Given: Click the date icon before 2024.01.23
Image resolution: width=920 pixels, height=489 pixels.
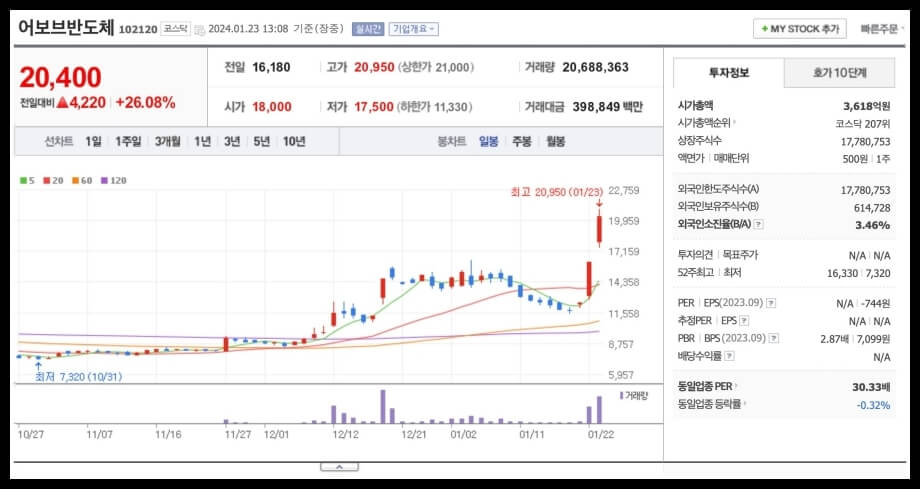Looking at the screenshot, I should tap(199, 29).
